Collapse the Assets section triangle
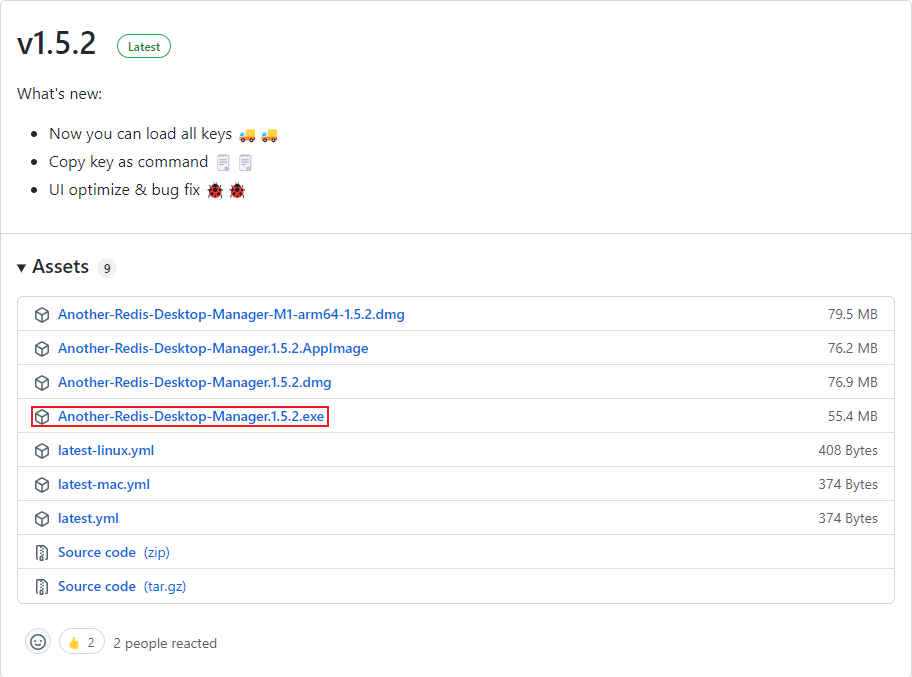912x677 pixels. tap(22, 268)
